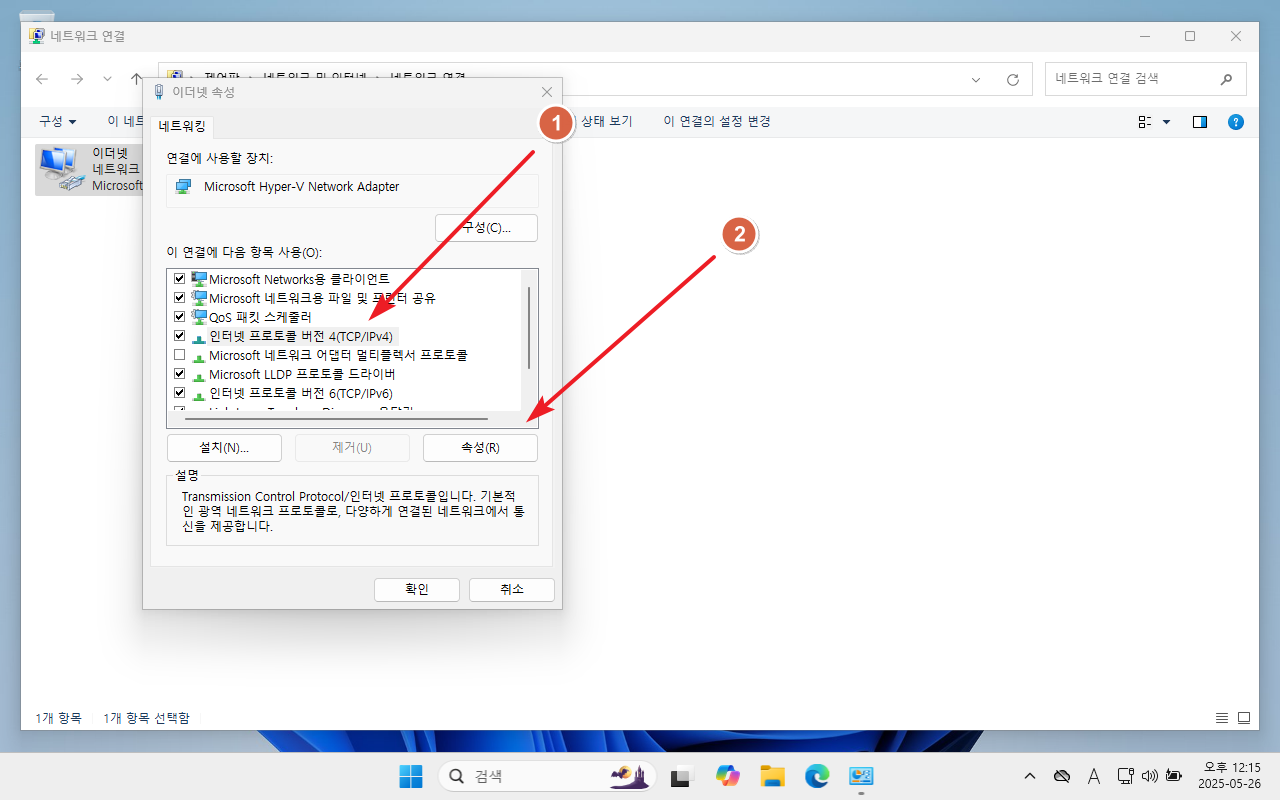The width and height of the screenshot is (1280, 800).
Task: Select 인터넷 프로토콜 버전 4(TCP/IPv4) item text
Action: point(300,336)
